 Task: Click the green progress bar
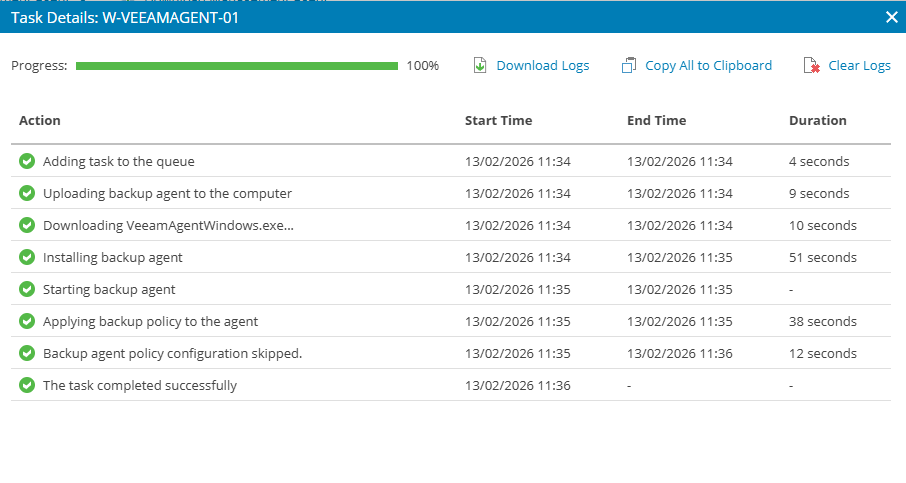click(x=237, y=66)
